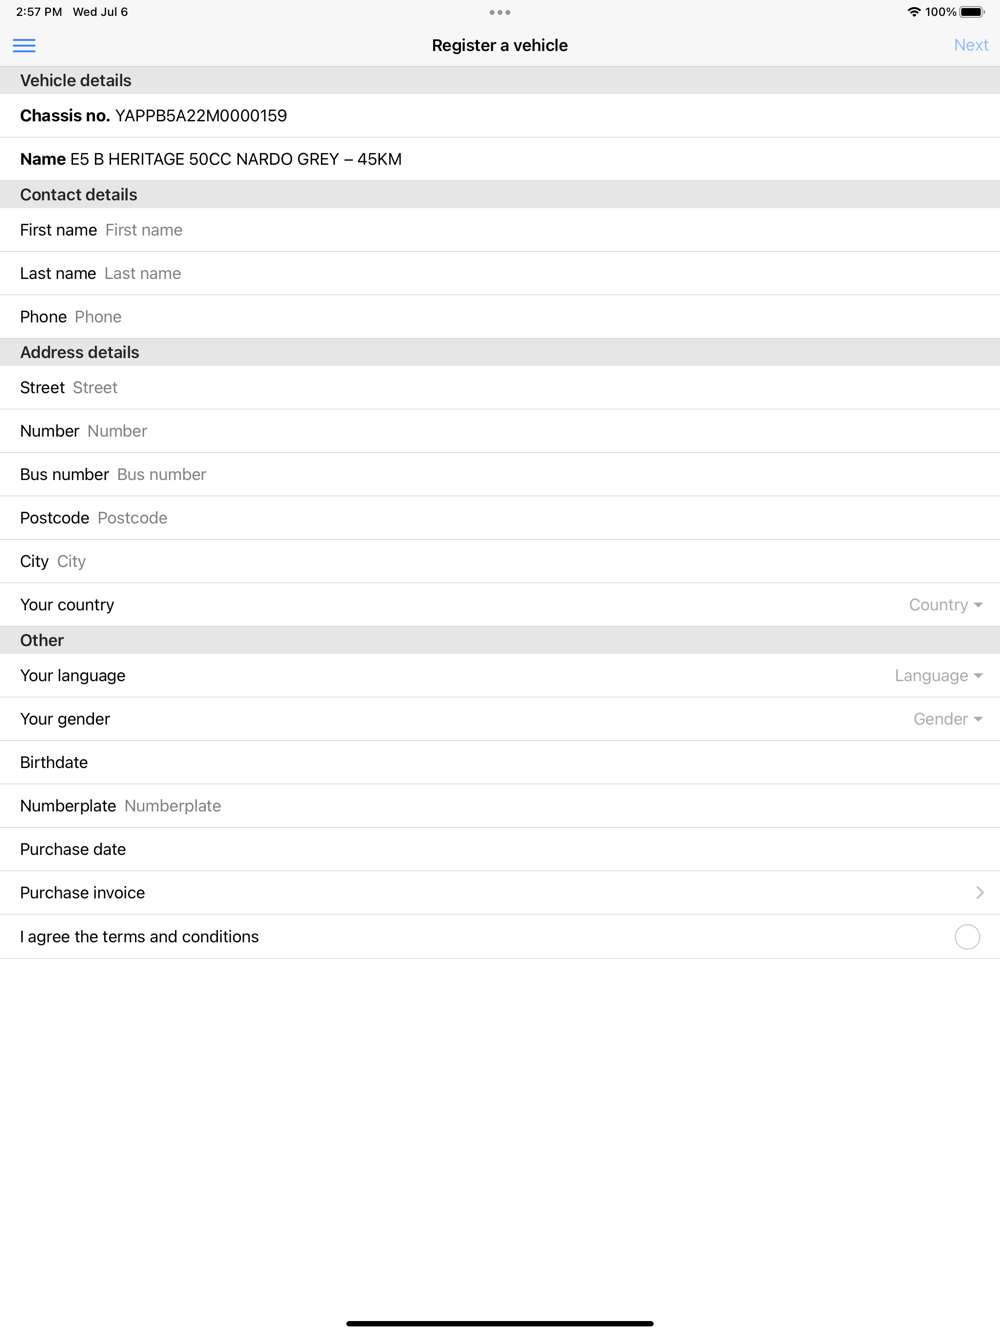Expand the Language dropdown
The image size is (1000, 1334).
point(938,676)
